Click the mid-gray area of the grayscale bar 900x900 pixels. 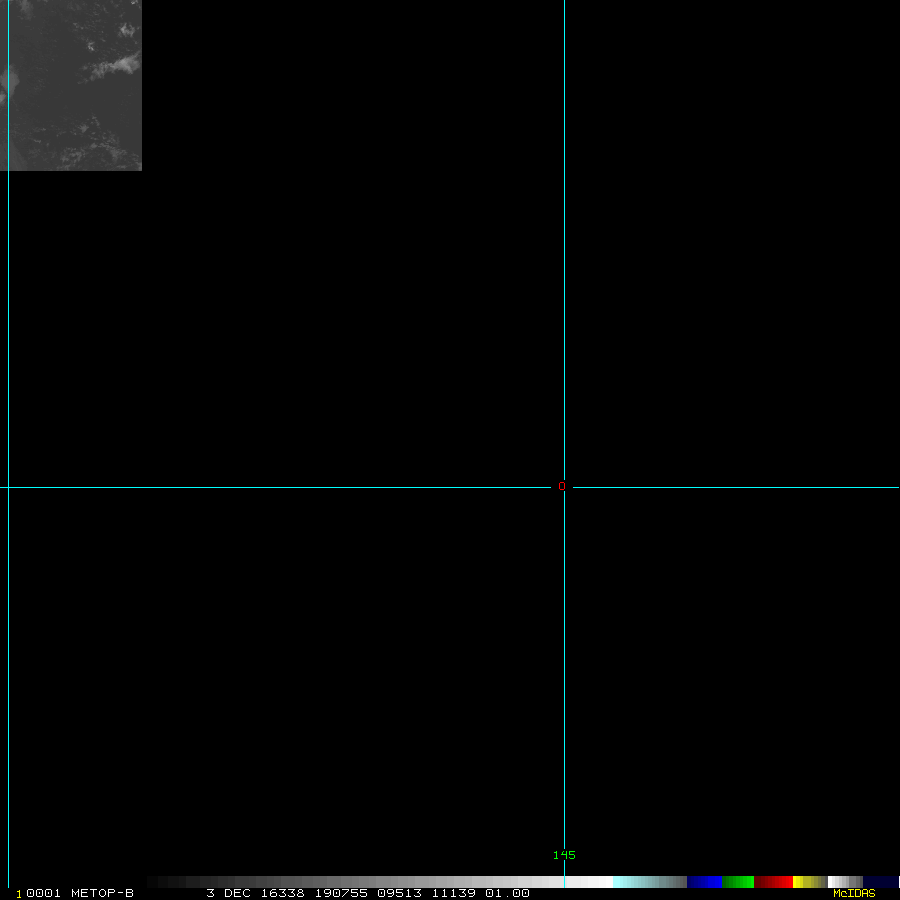[x=356, y=882]
